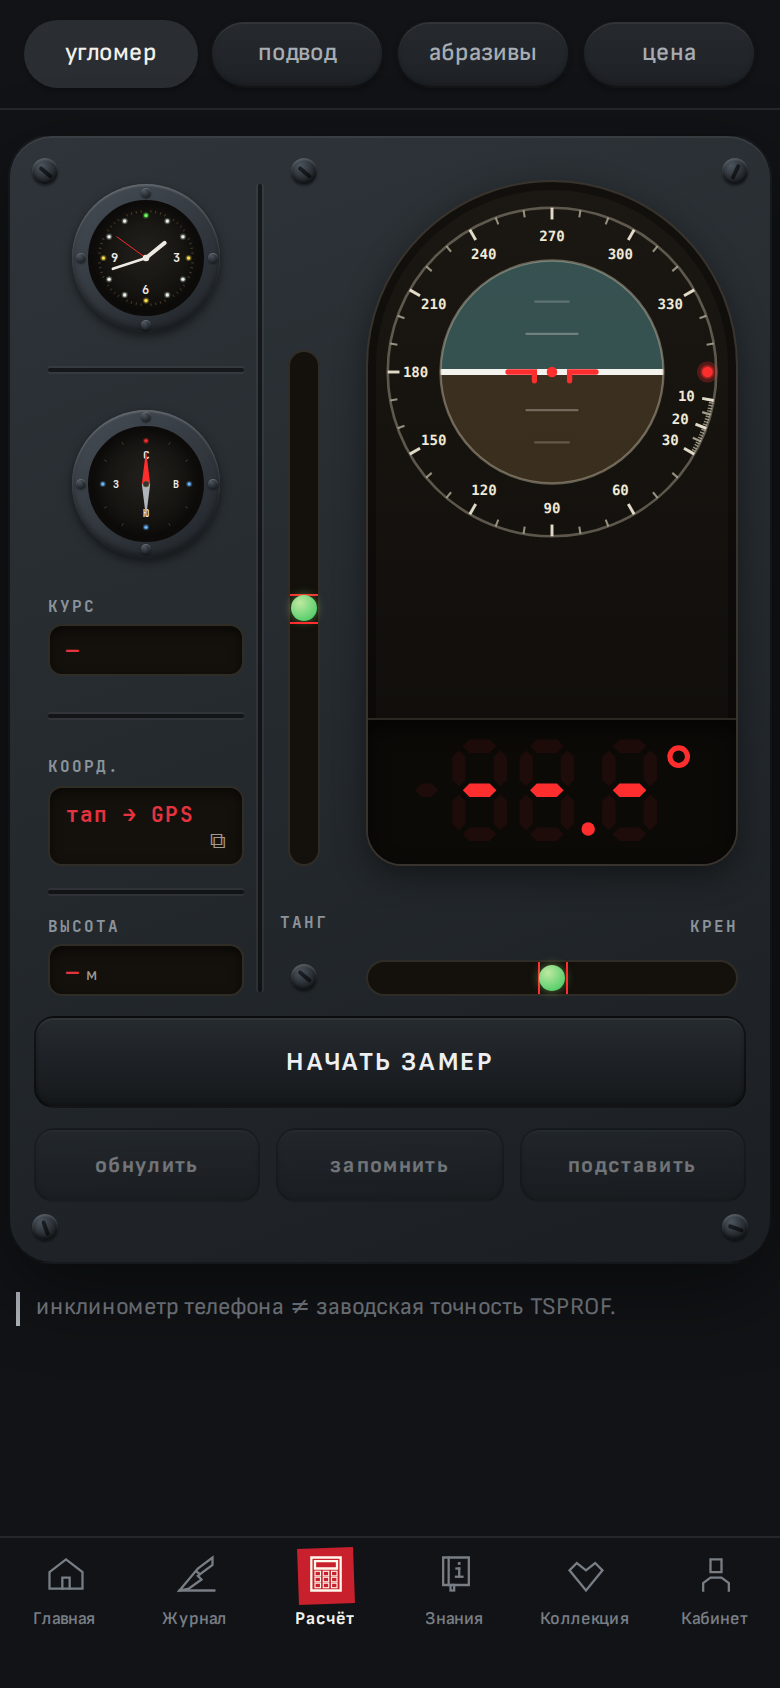The width and height of the screenshot is (780, 1688).
Task: Click the analog clock gauge
Action: pyautogui.click(x=146, y=258)
